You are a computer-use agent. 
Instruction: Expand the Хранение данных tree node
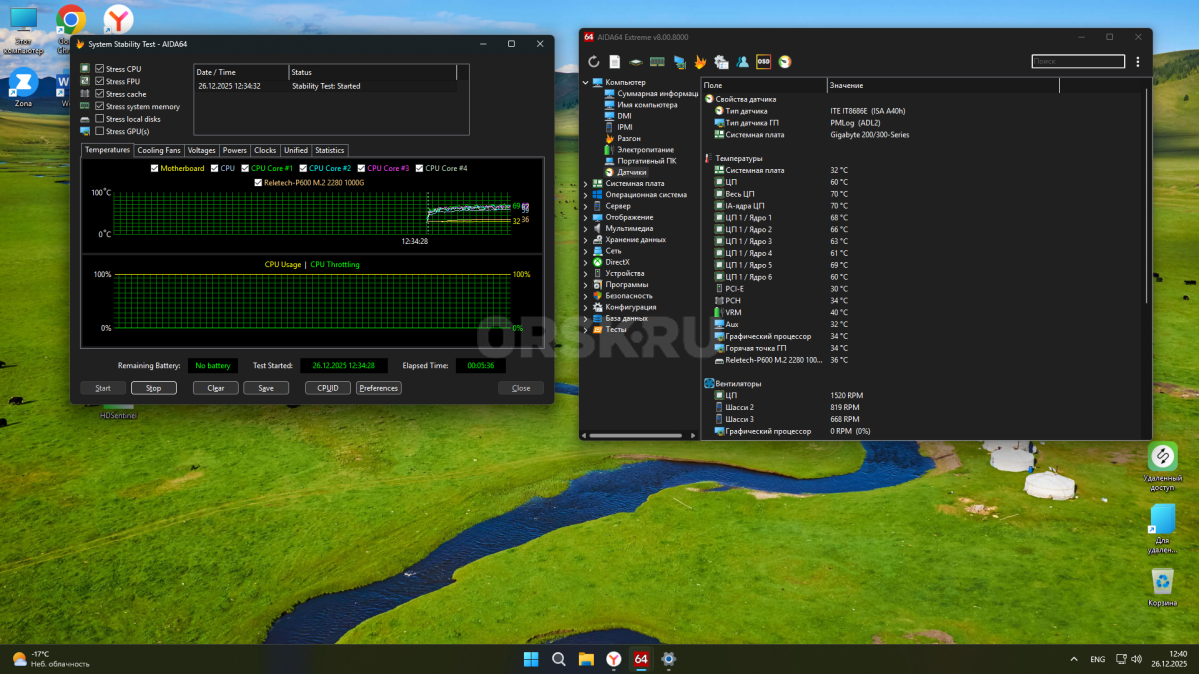coord(586,240)
